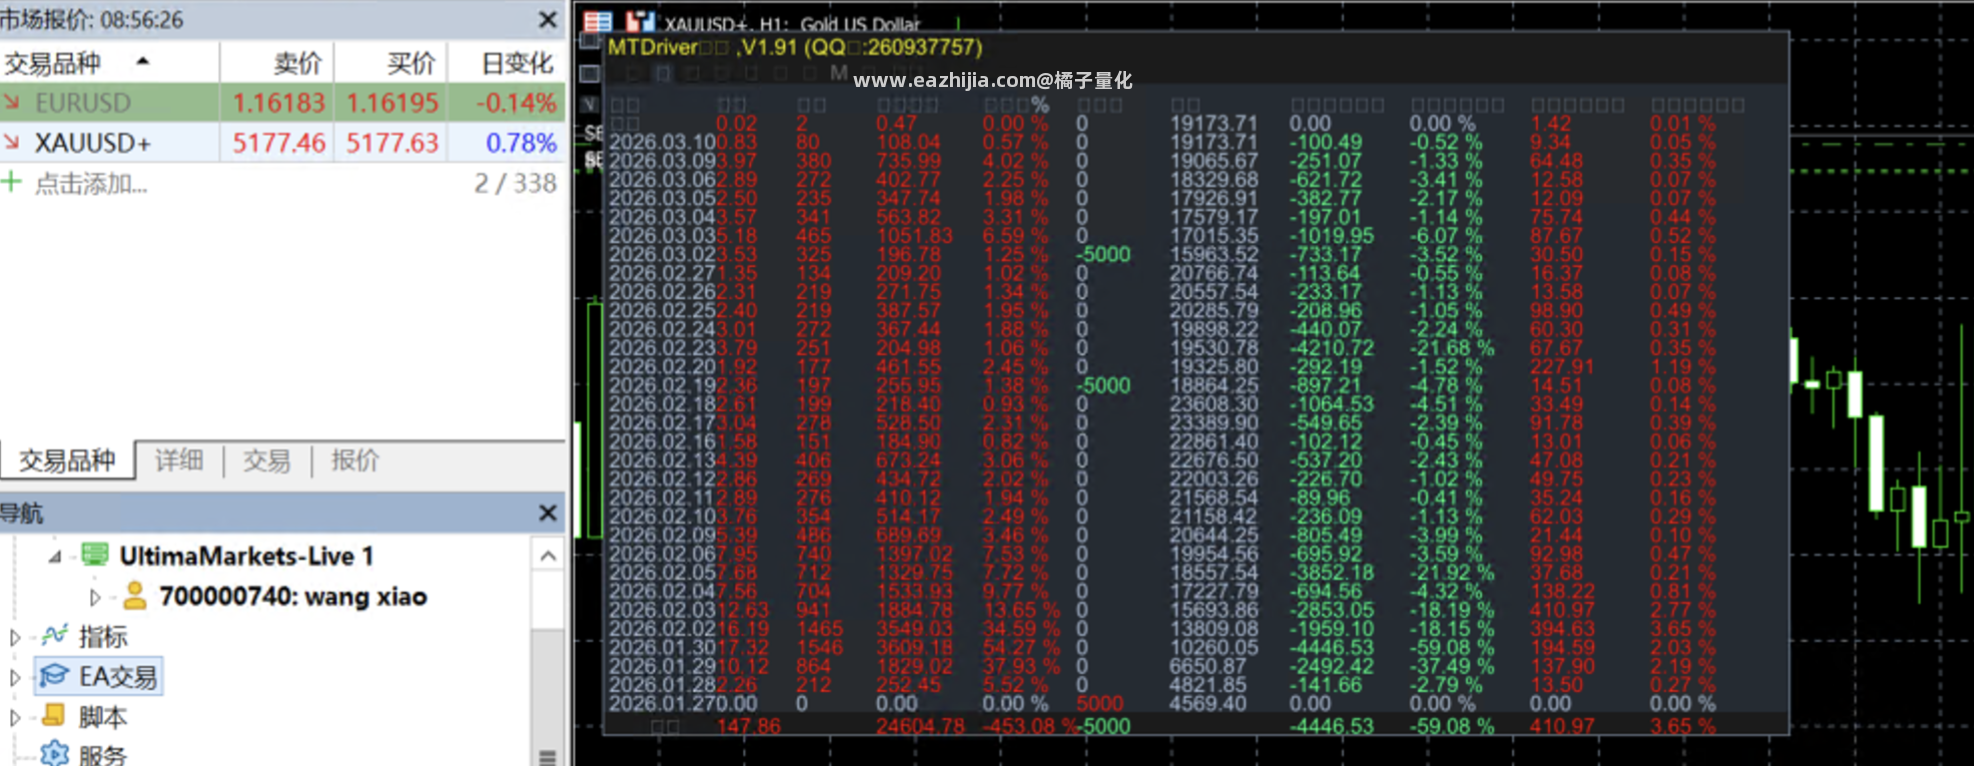Select 脚本 in navigator tree
Screen dimensions: 1974x766
tap(103, 717)
